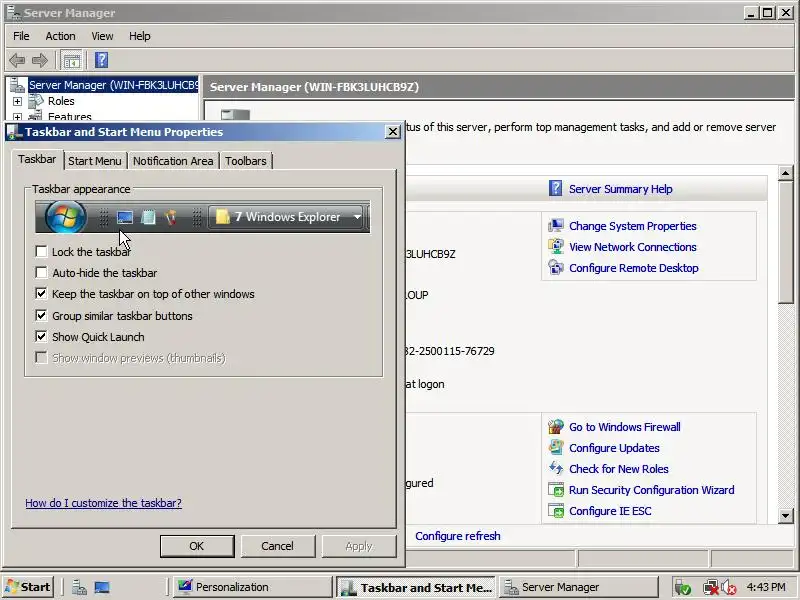Screen dimensions: 800x600
Task: Click the Configure Updates link
Action: pos(614,448)
